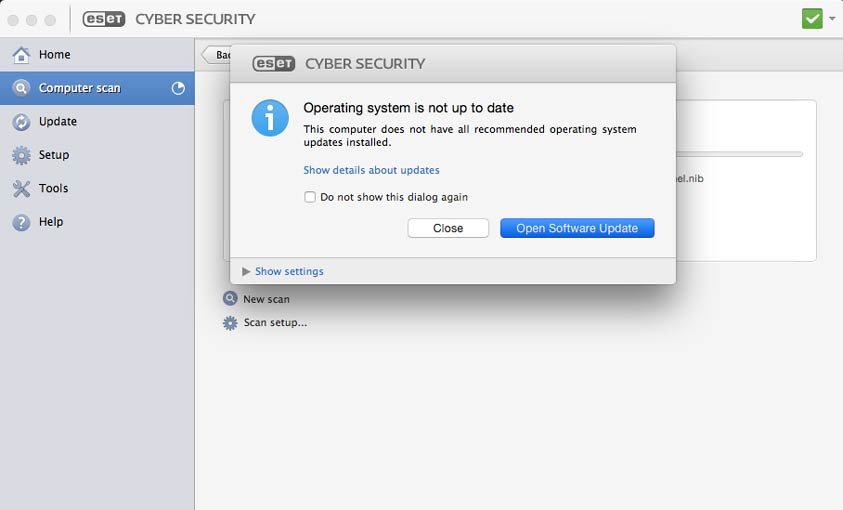The width and height of the screenshot is (843, 510).
Task: Click the Home house icon in the sidebar
Action: click(x=21, y=55)
